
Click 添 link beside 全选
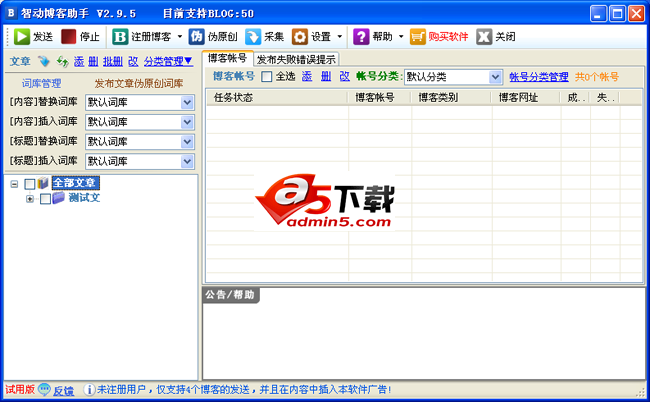tap(307, 76)
